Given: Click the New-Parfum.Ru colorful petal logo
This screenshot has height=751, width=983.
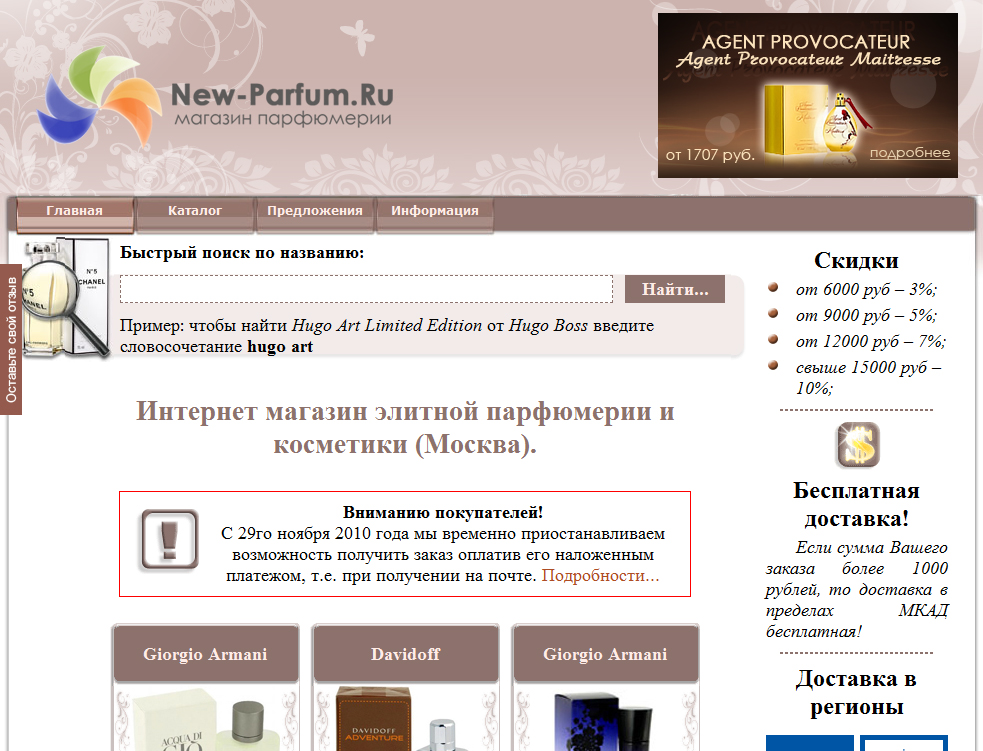Looking at the screenshot, I should pyautogui.click(x=98, y=96).
